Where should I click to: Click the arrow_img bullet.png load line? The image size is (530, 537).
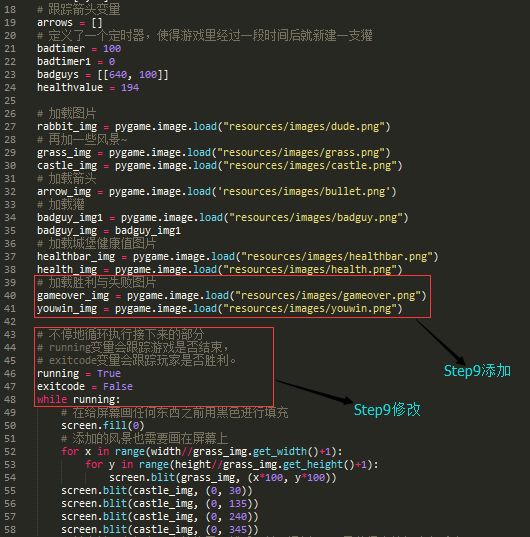pos(216,191)
